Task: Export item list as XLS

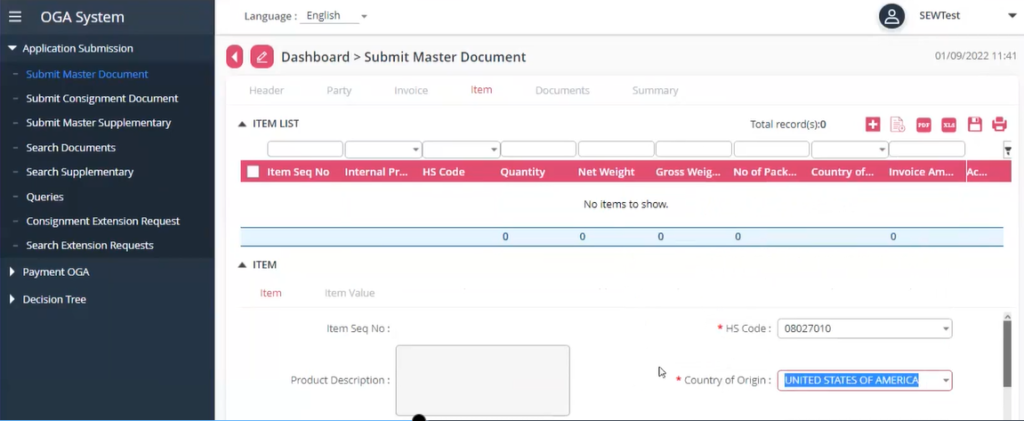Action: coord(948,125)
